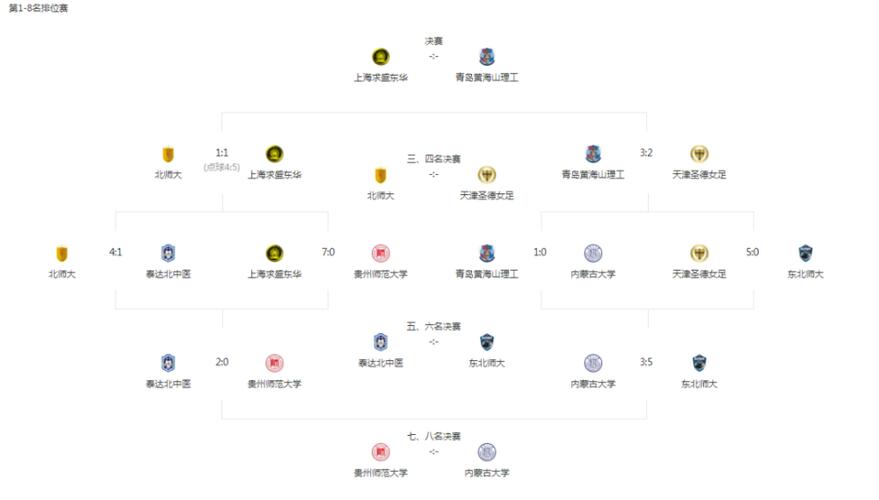Click 青岛黄海山理工 logo in the 决赛 match
This screenshot has width=879, height=500.
tap(487, 57)
